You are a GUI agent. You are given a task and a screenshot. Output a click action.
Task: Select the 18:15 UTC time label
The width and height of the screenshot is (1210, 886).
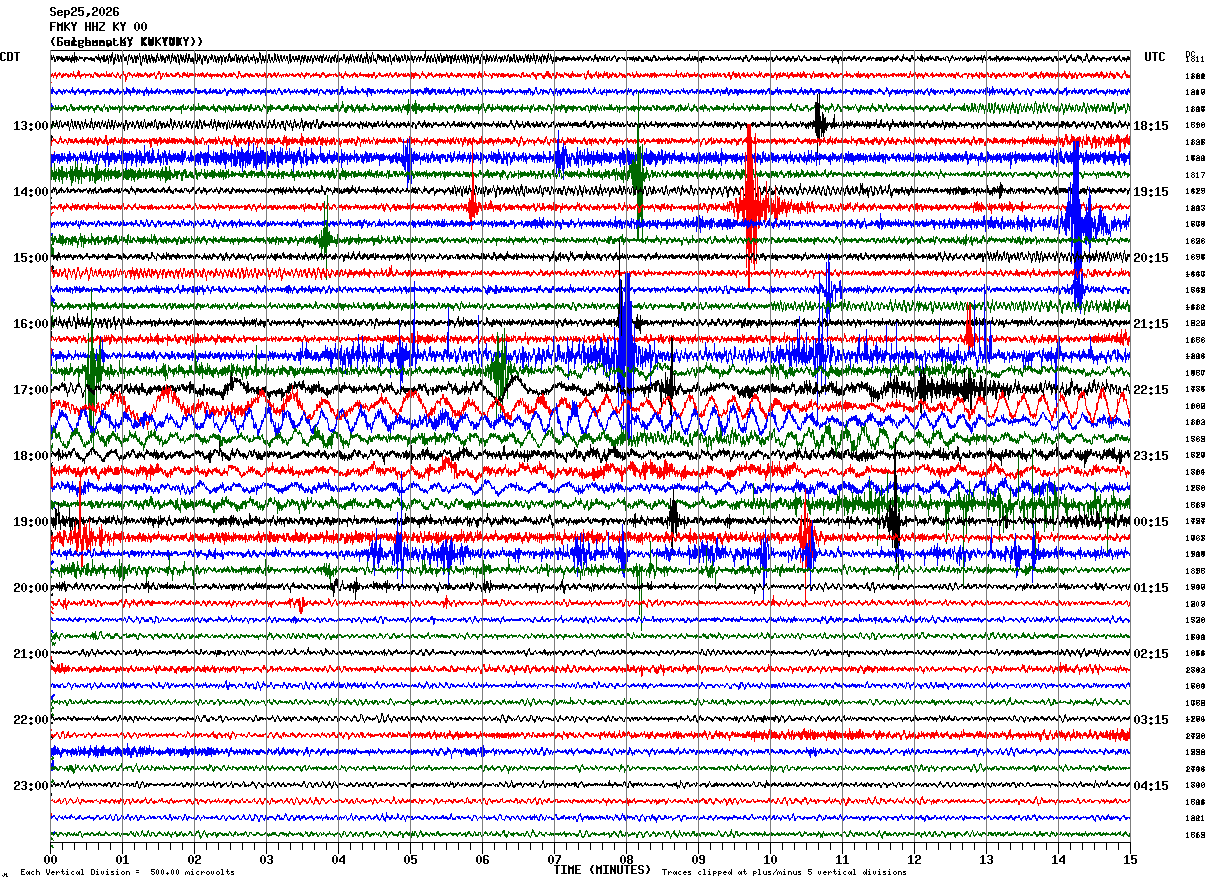1150,126
